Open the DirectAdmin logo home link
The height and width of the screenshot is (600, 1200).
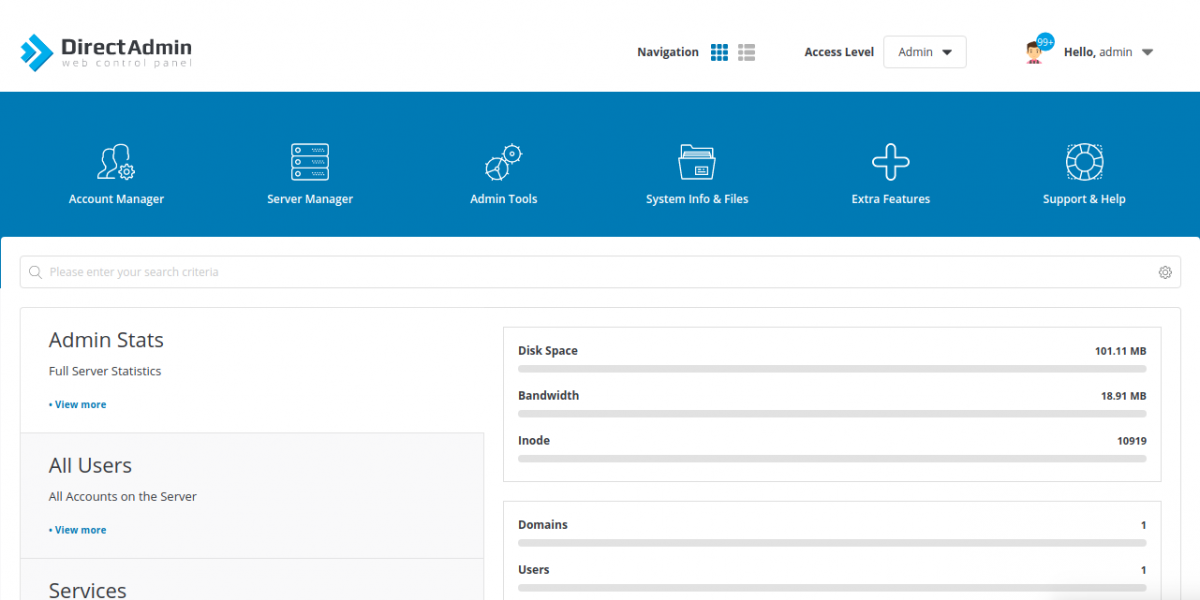point(105,50)
